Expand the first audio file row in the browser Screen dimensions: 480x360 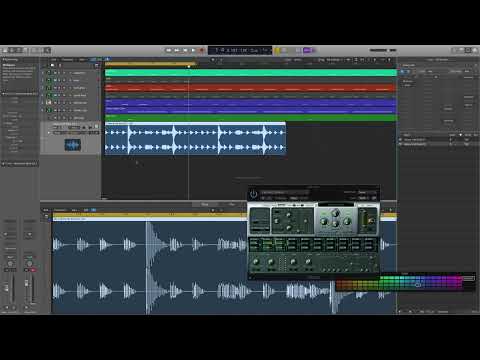pyautogui.click(x=400, y=139)
